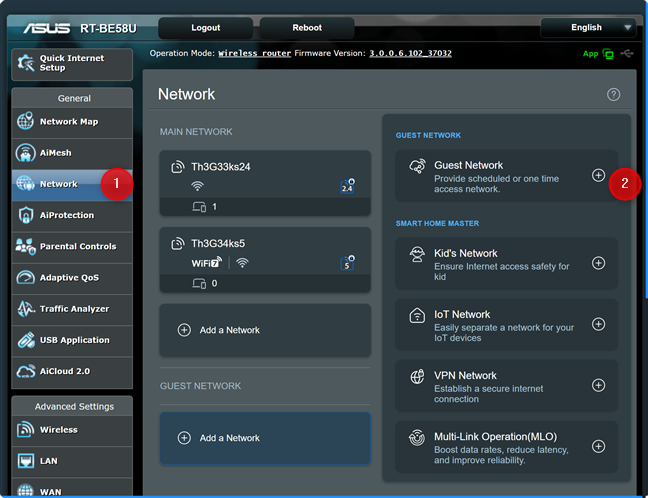Click the connected devices icon under Th3G34ks5
Screen dimensions: 648x498
[x=199, y=284]
